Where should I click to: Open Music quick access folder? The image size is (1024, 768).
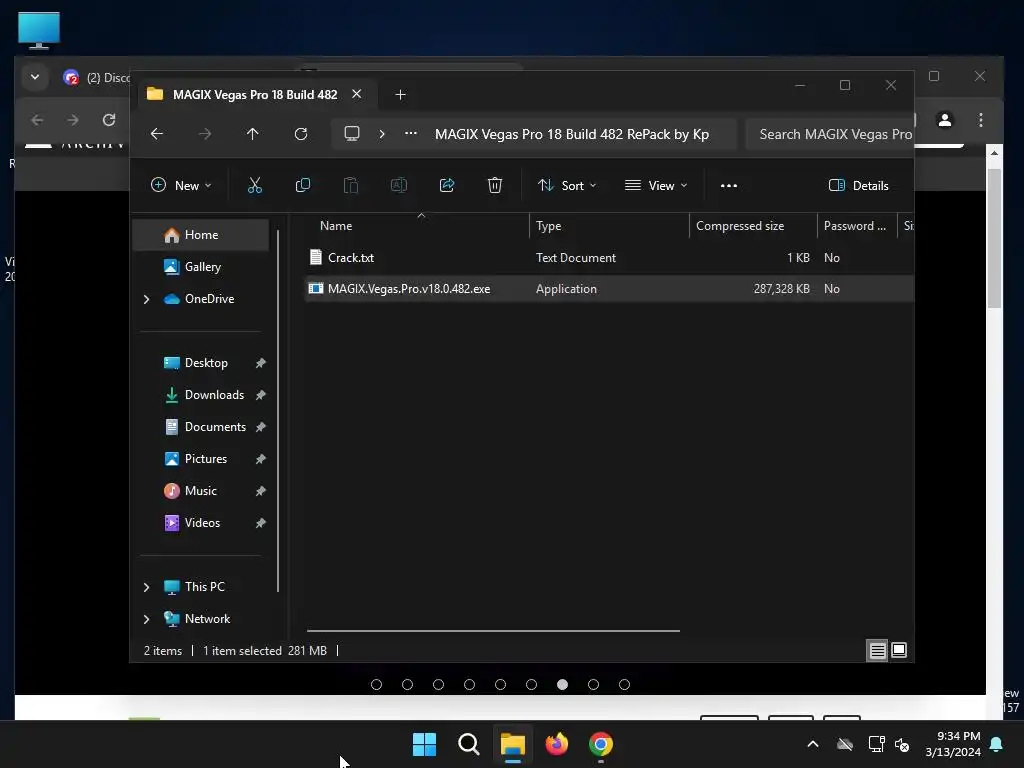click(201, 491)
